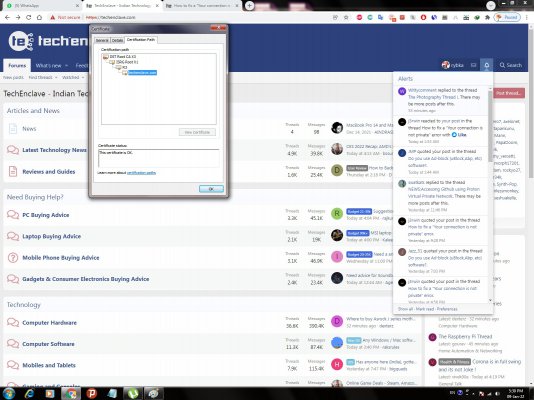The width and height of the screenshot is (534, 400).
Task: Open Reviews and Guides forum
Action: 49,172
